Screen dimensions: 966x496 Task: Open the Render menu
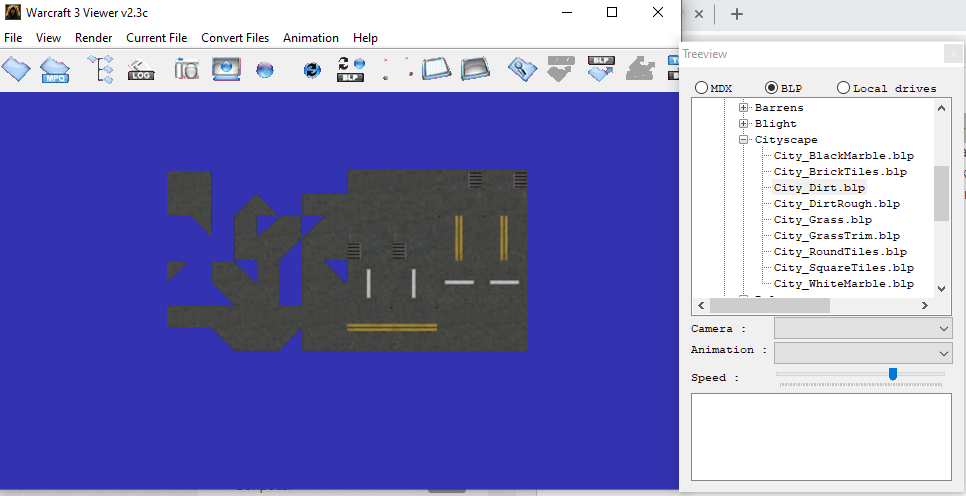point(94,38)
